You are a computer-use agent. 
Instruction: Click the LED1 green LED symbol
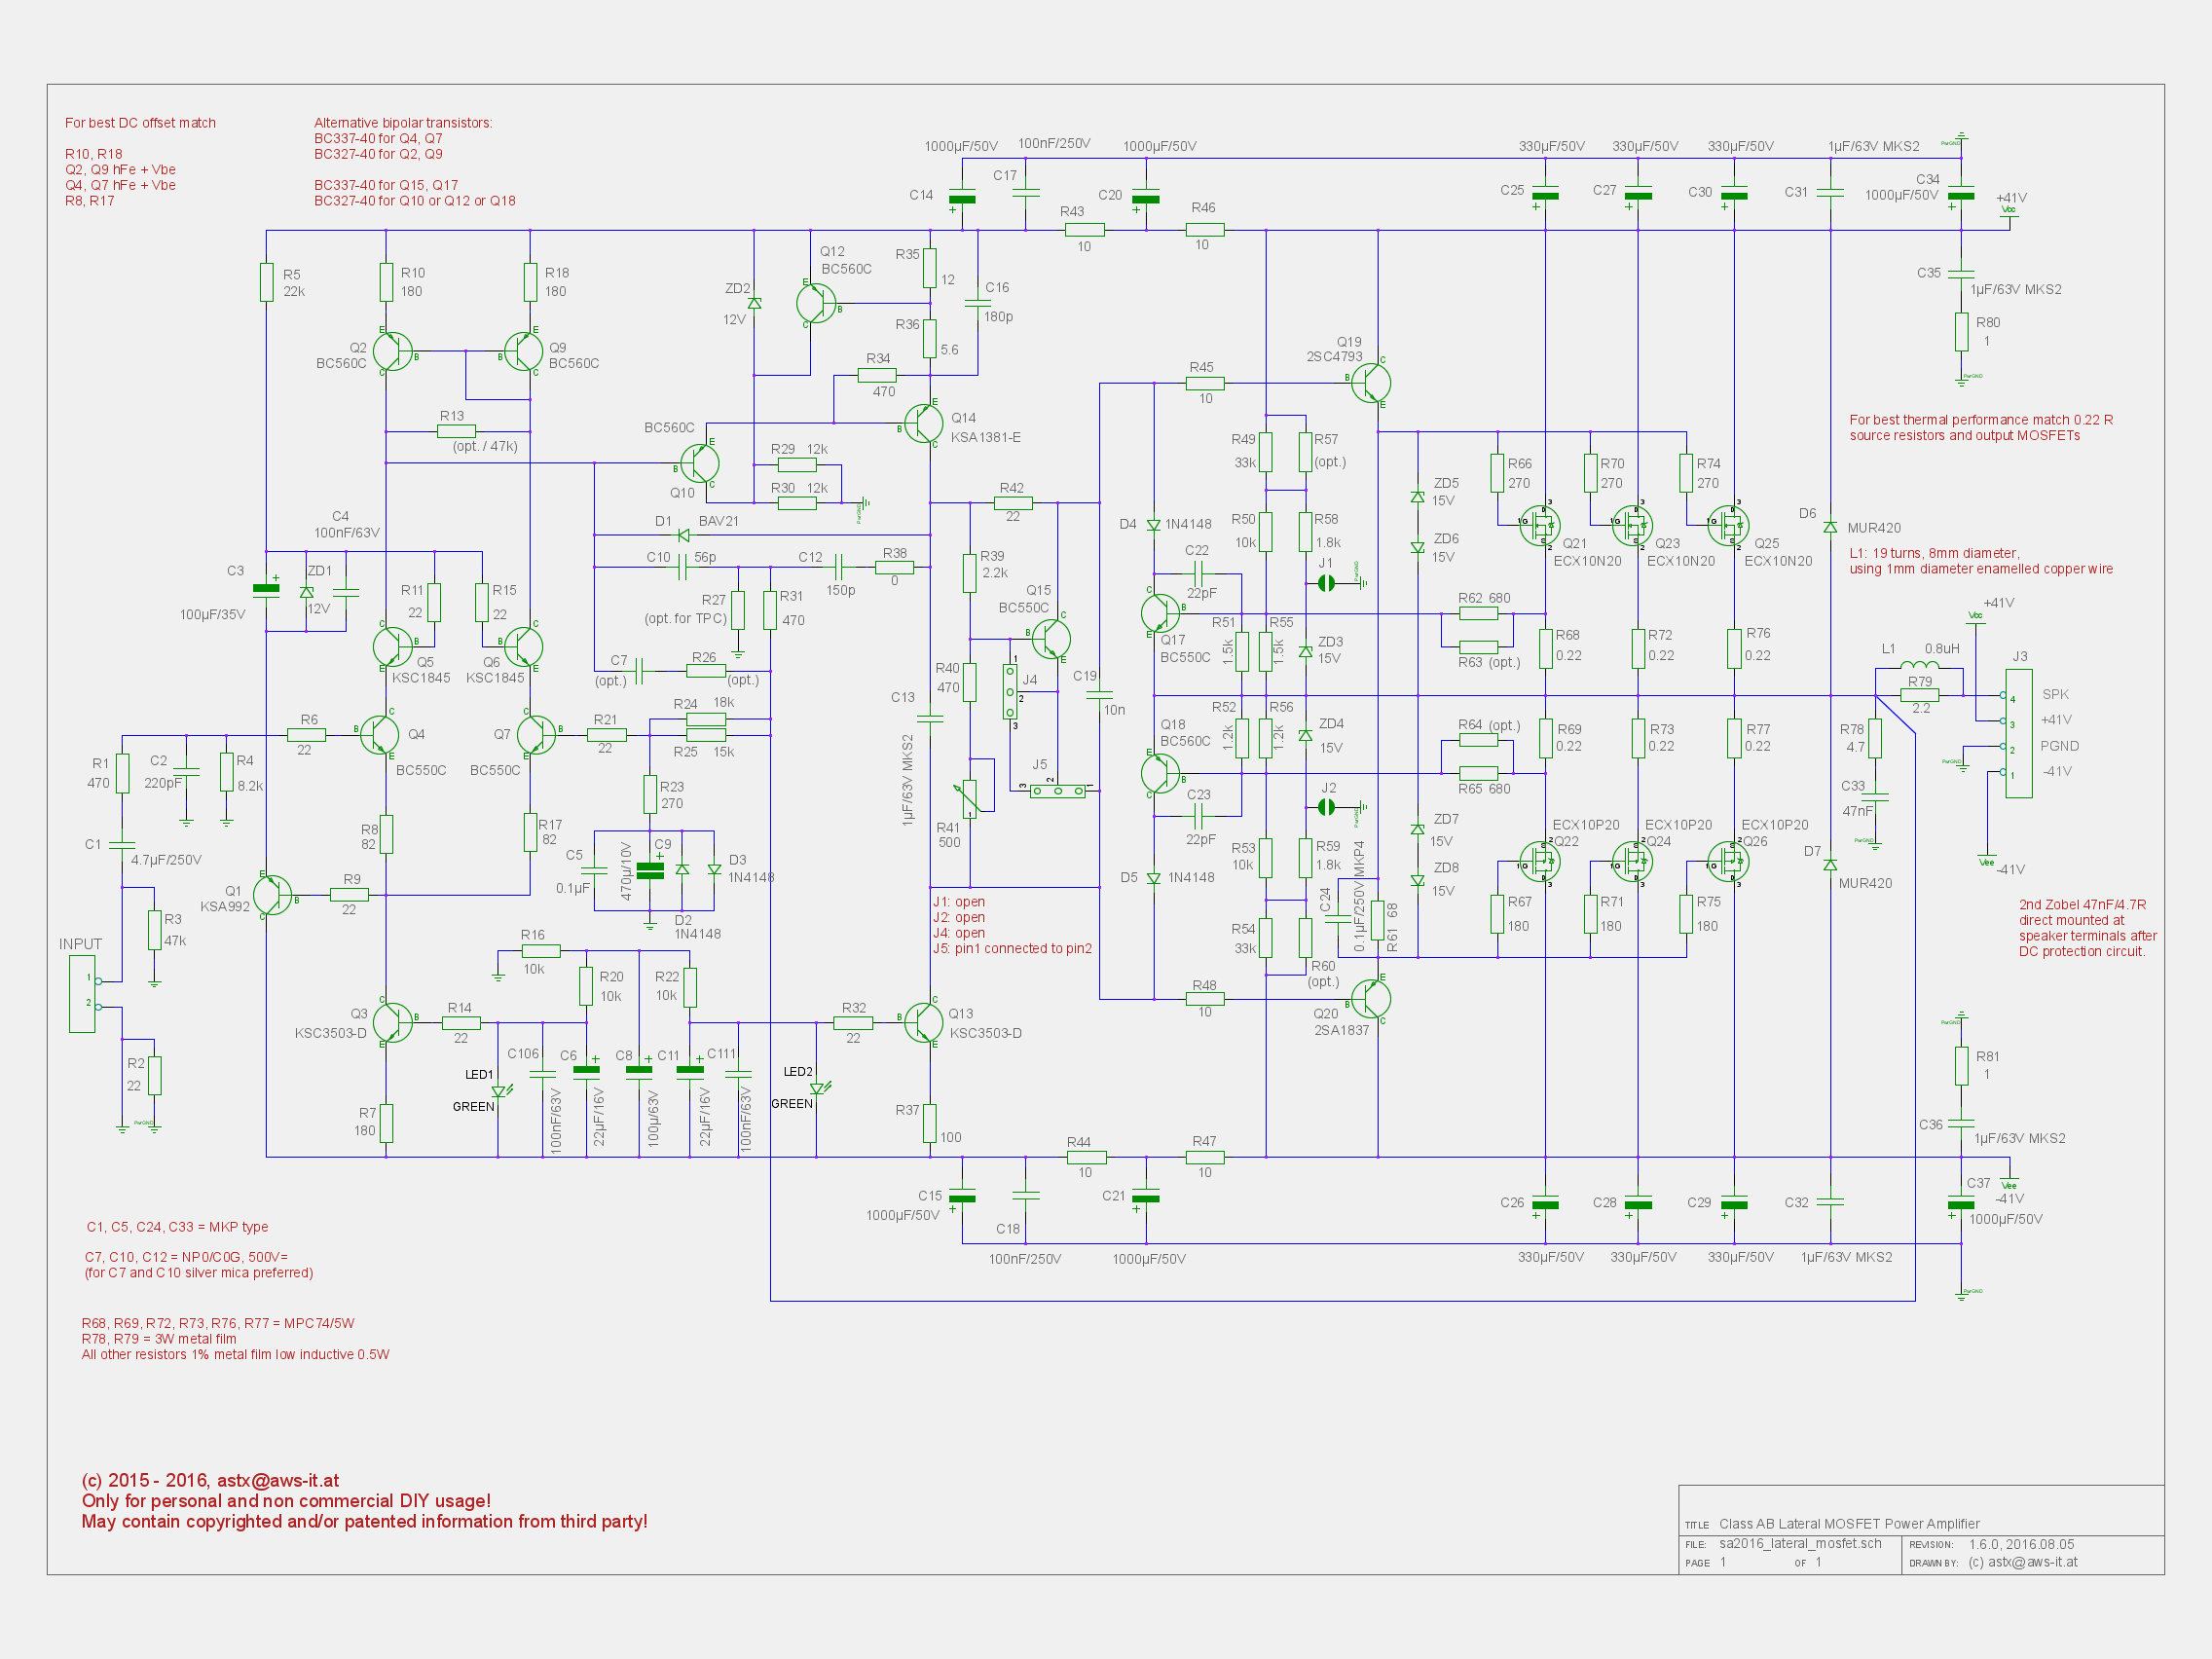coord(501,1091)
